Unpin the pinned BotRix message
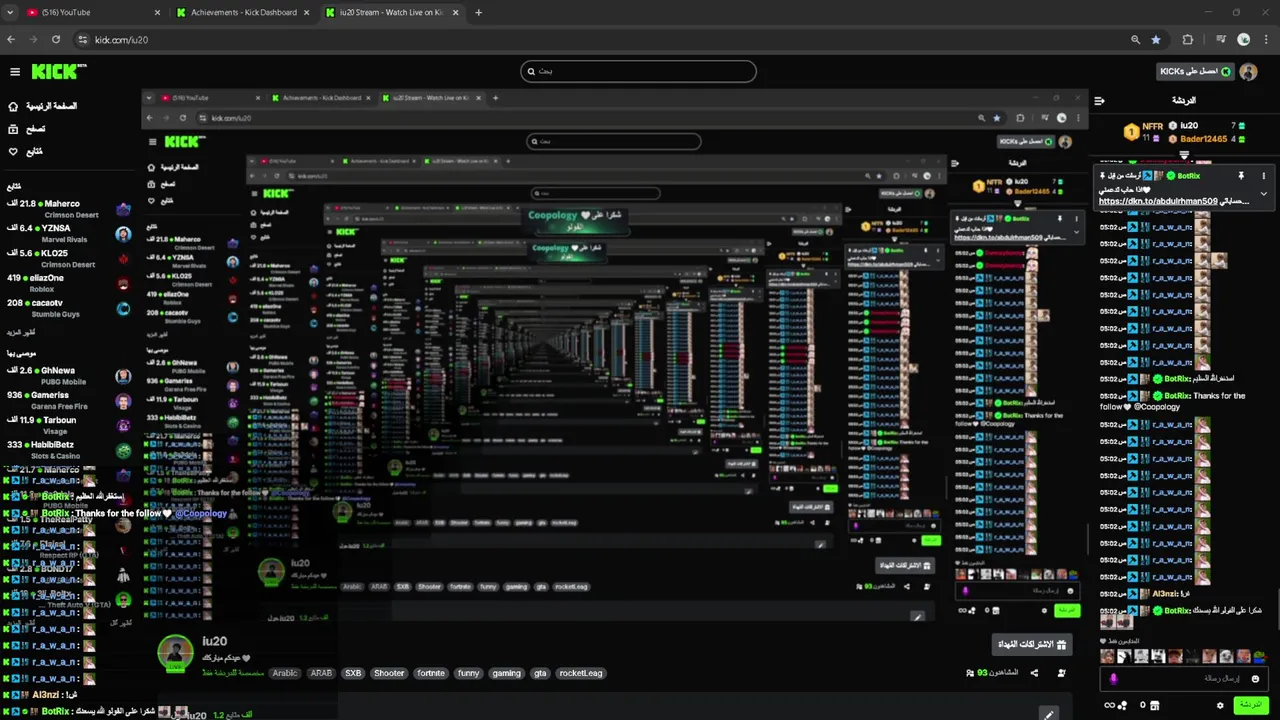Image resolution: width=1280 pixels, height=720 pixels. click(1241, 176)
